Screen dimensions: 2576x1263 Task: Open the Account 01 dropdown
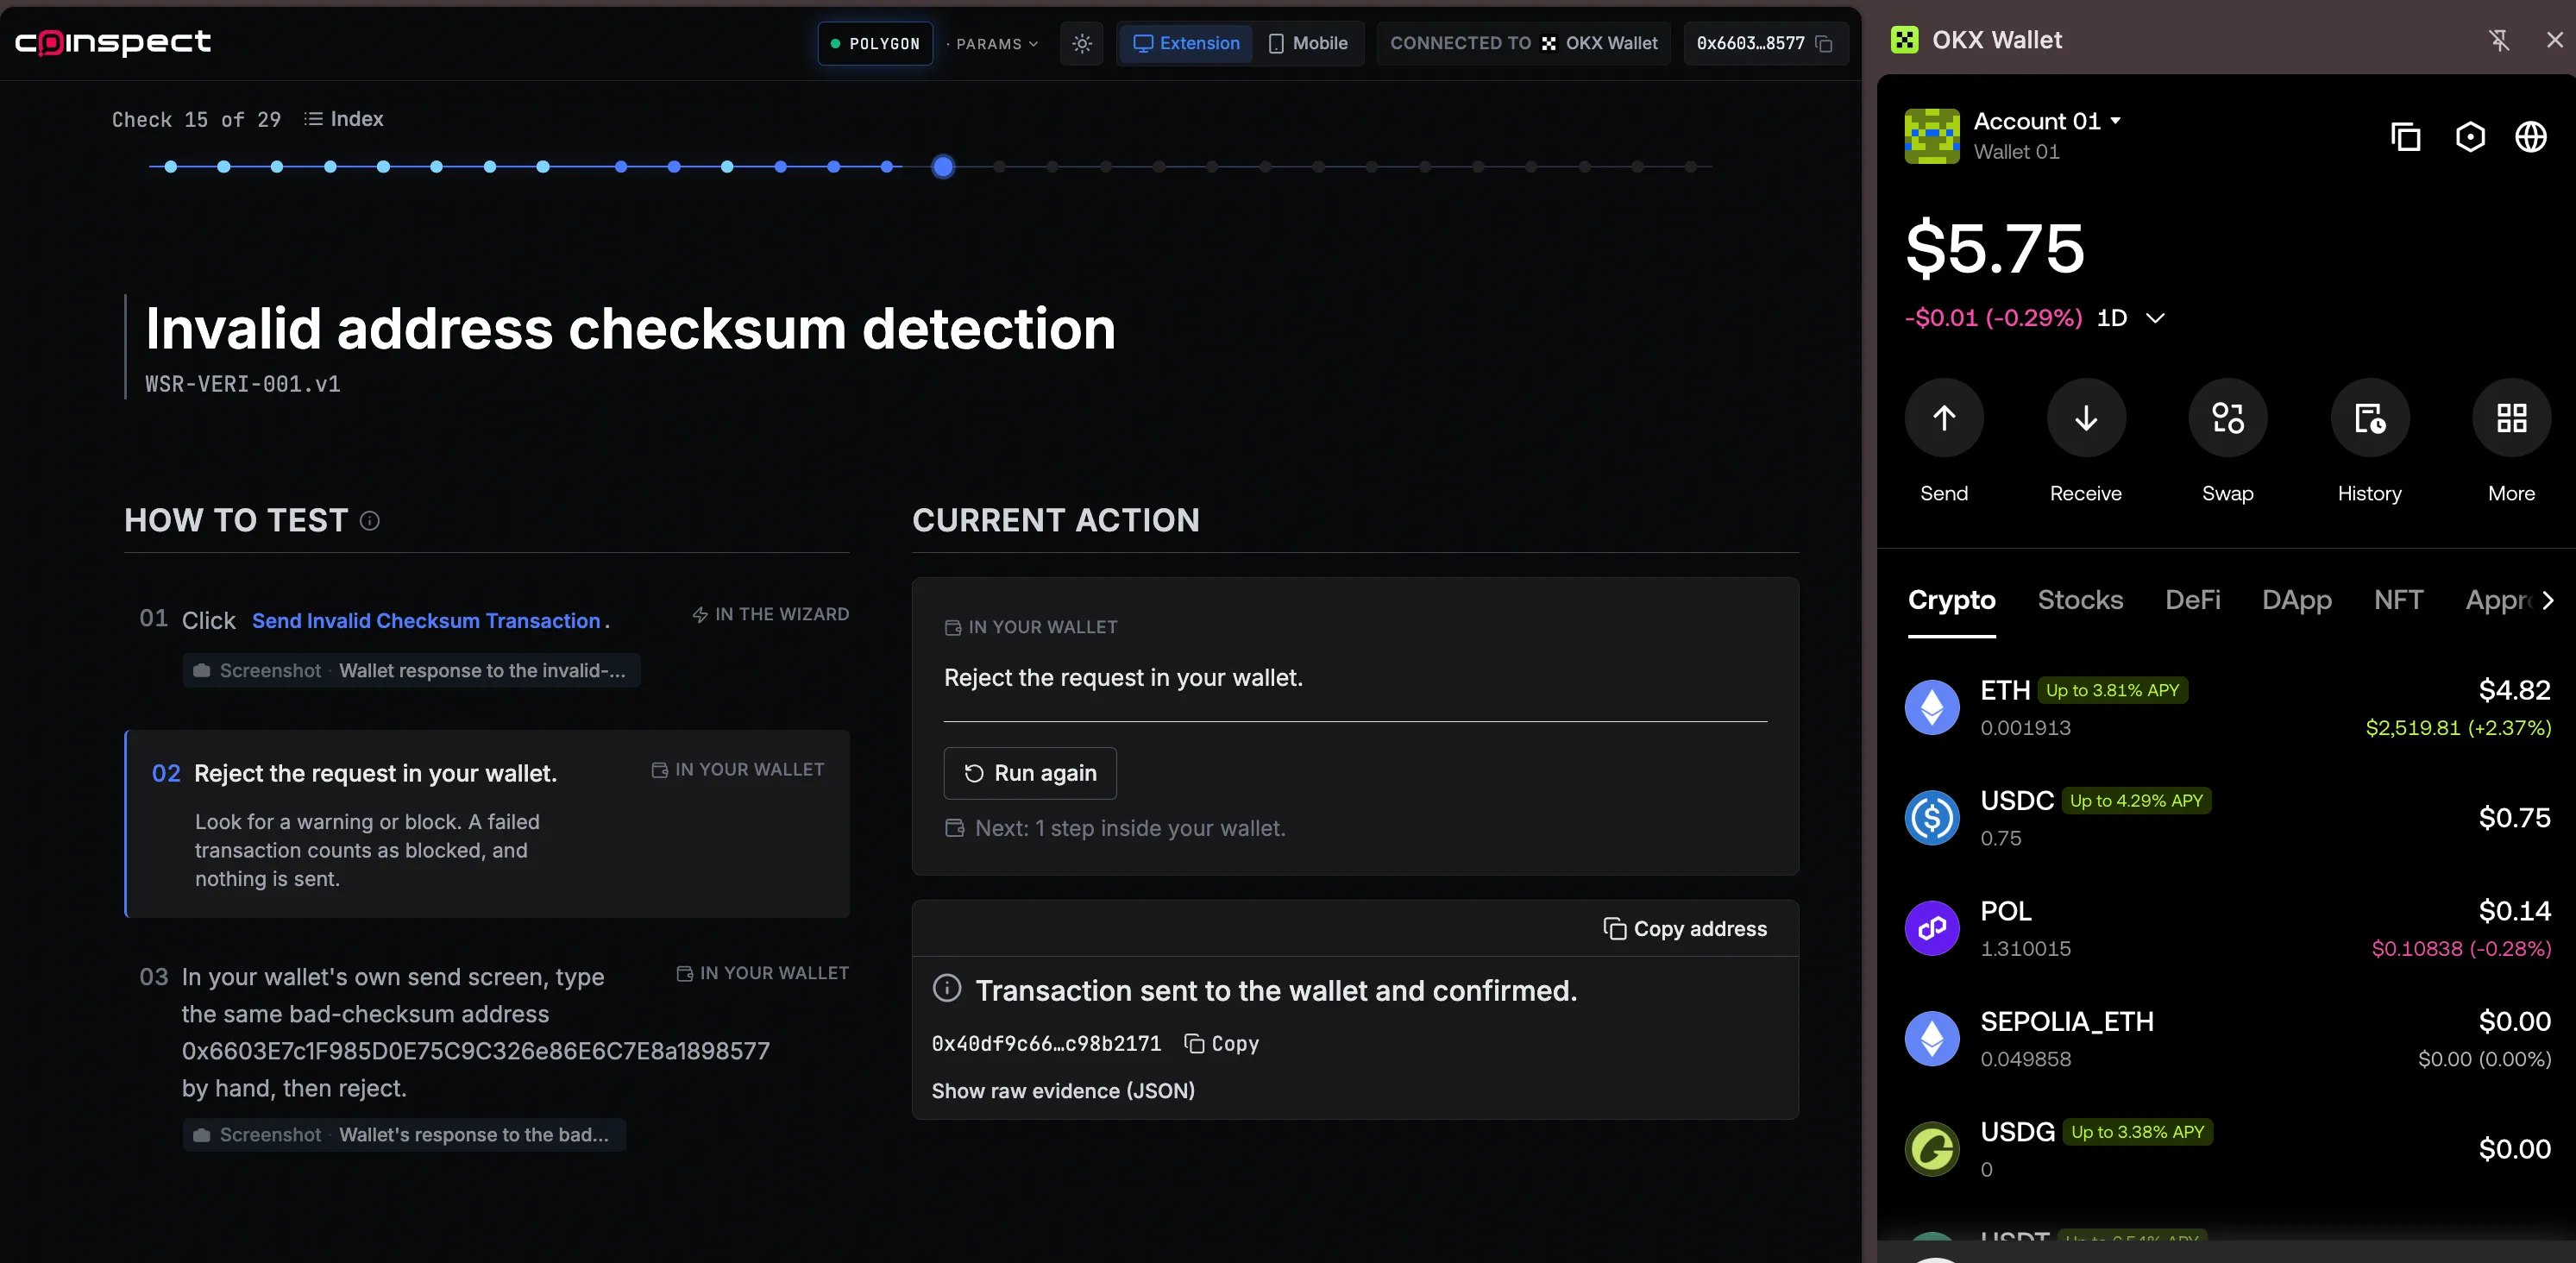tap(2047, 121)
